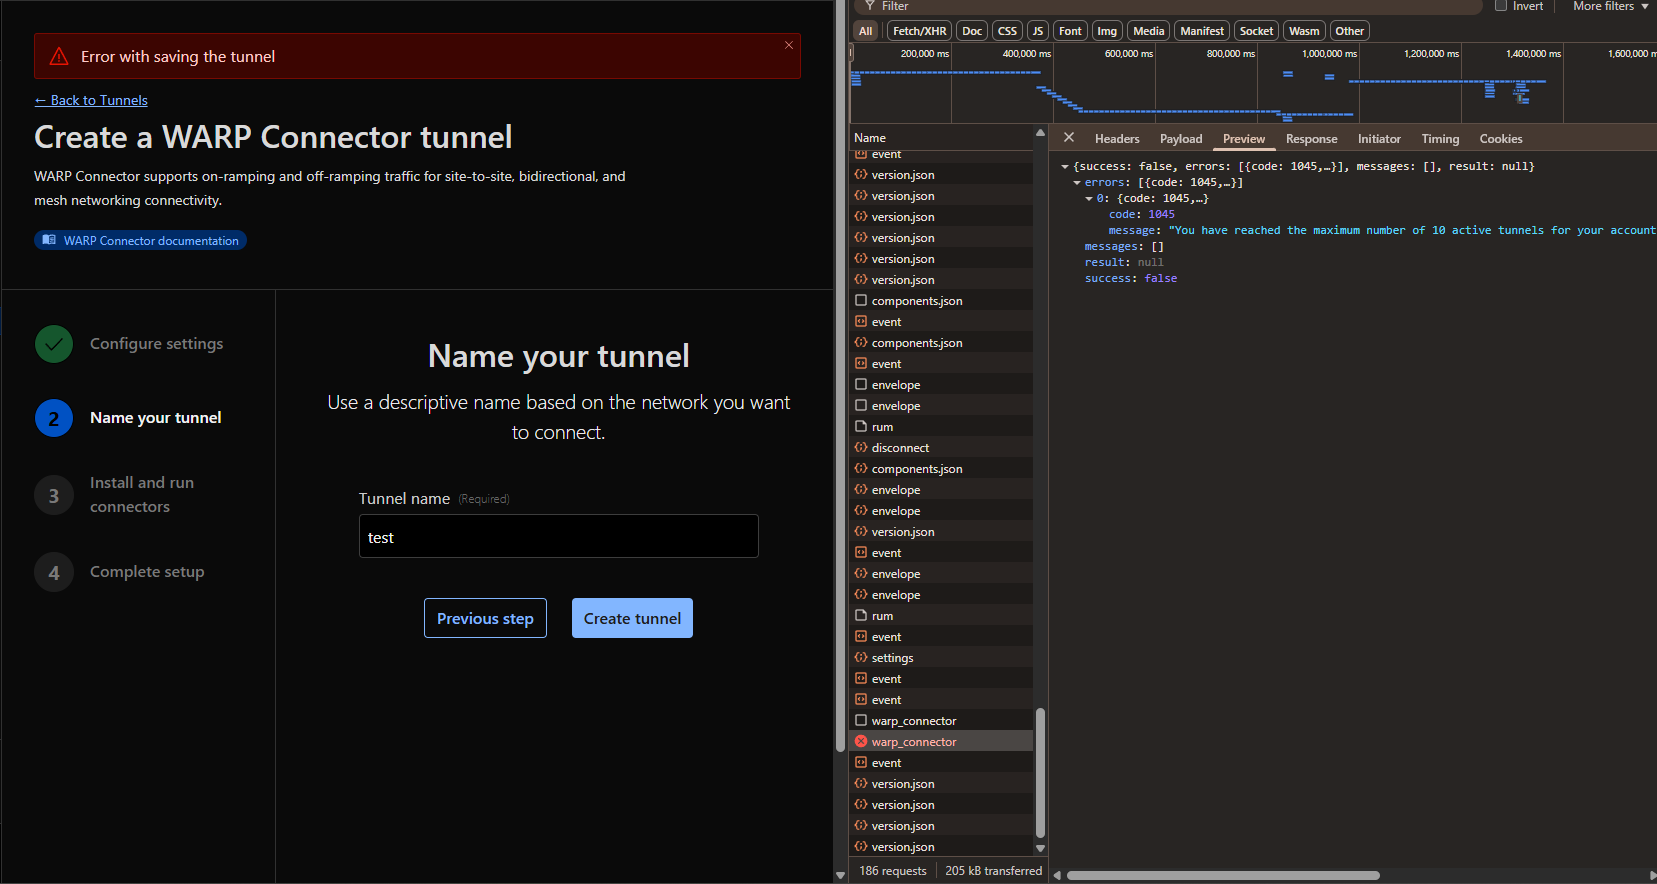Select the Preview tab
This screenshot has width=1657, height=884.
click(x=1244, y=139)
